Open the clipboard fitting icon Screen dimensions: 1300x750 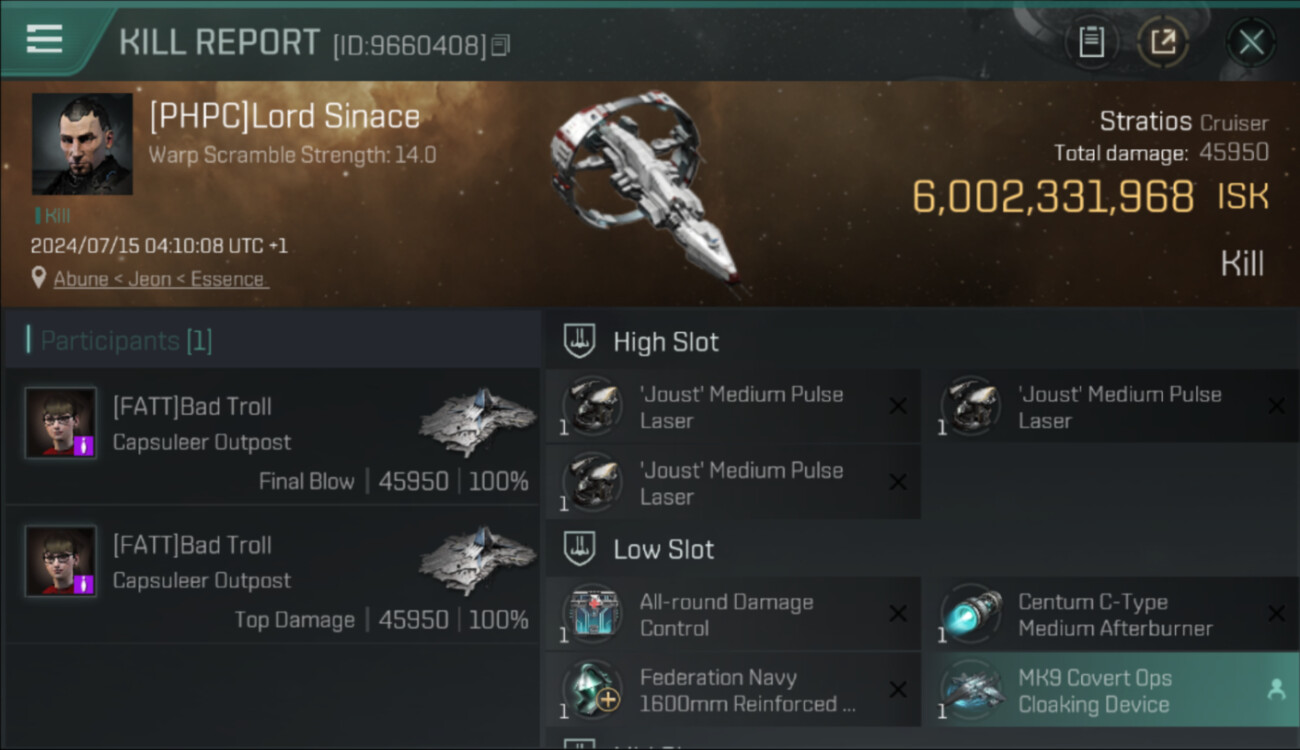1091,42
